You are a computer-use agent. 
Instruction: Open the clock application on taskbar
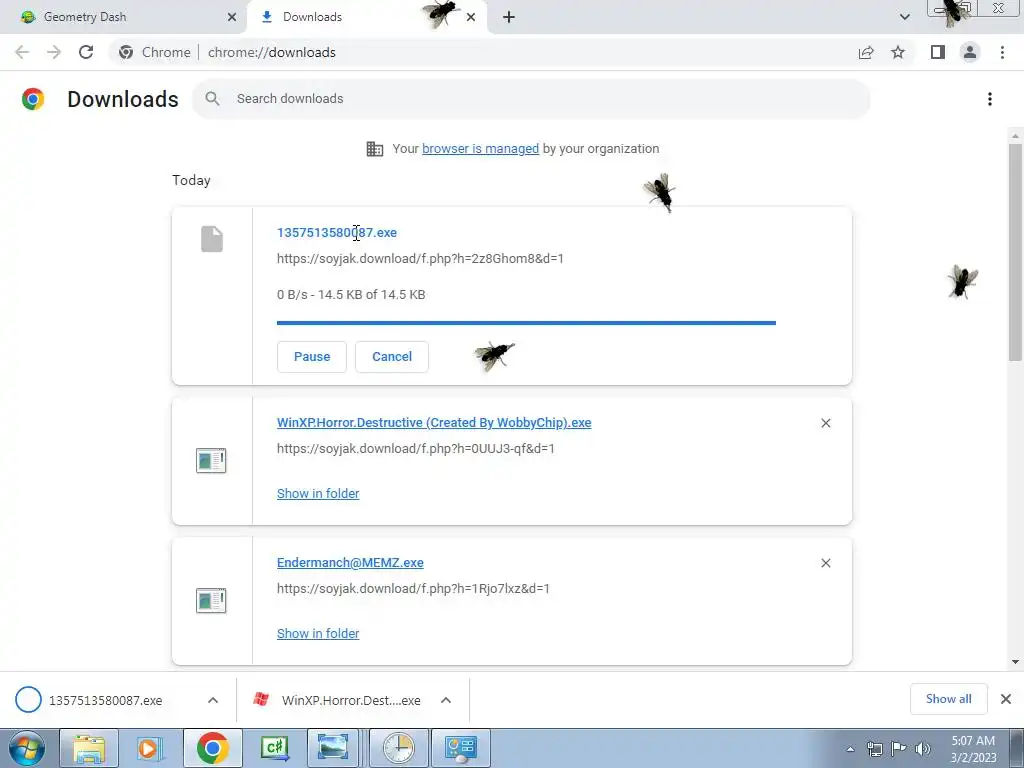pos(398,748)
